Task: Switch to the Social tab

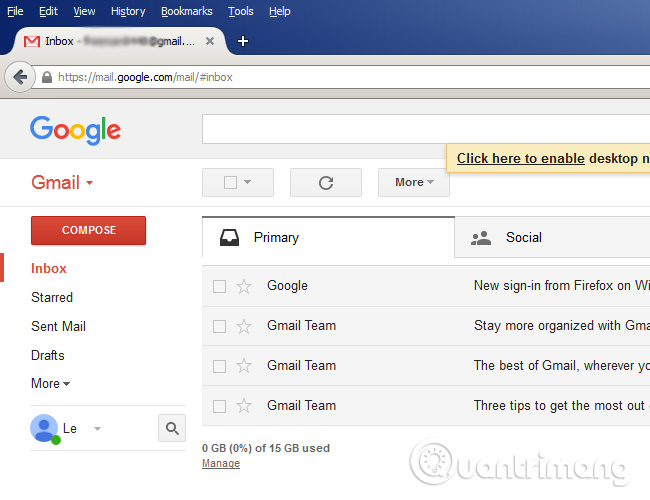Action: tap(552, 238)
